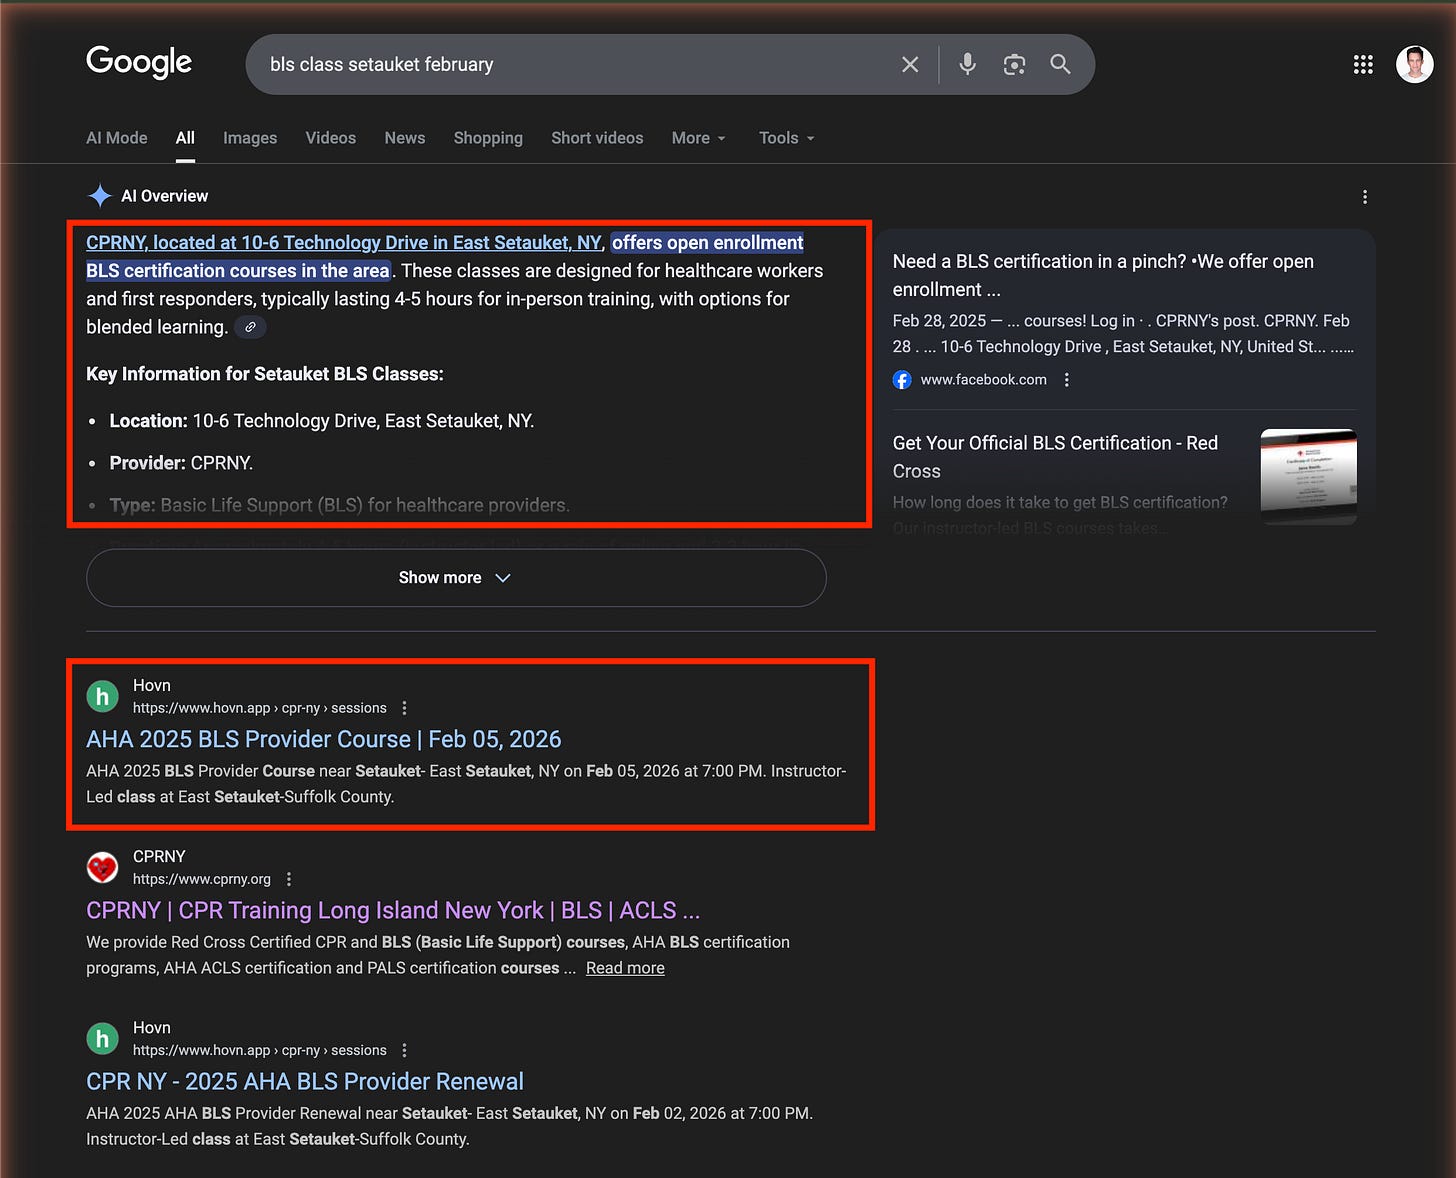
Task: Expand the AI Overview with Show more
Action: pyautogui.click(x=455, y=577)
